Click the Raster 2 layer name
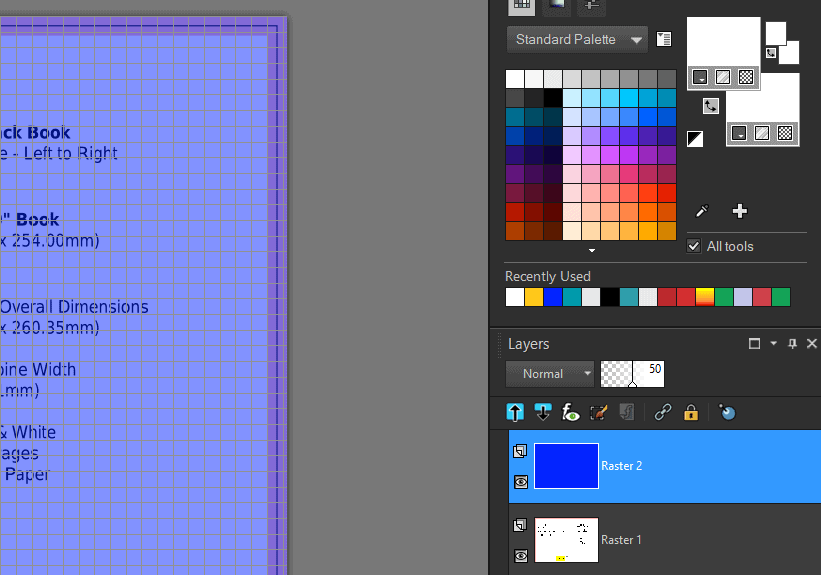Viewport: 821px width, 575px height. pyautogui.click(x=622, y=466)
